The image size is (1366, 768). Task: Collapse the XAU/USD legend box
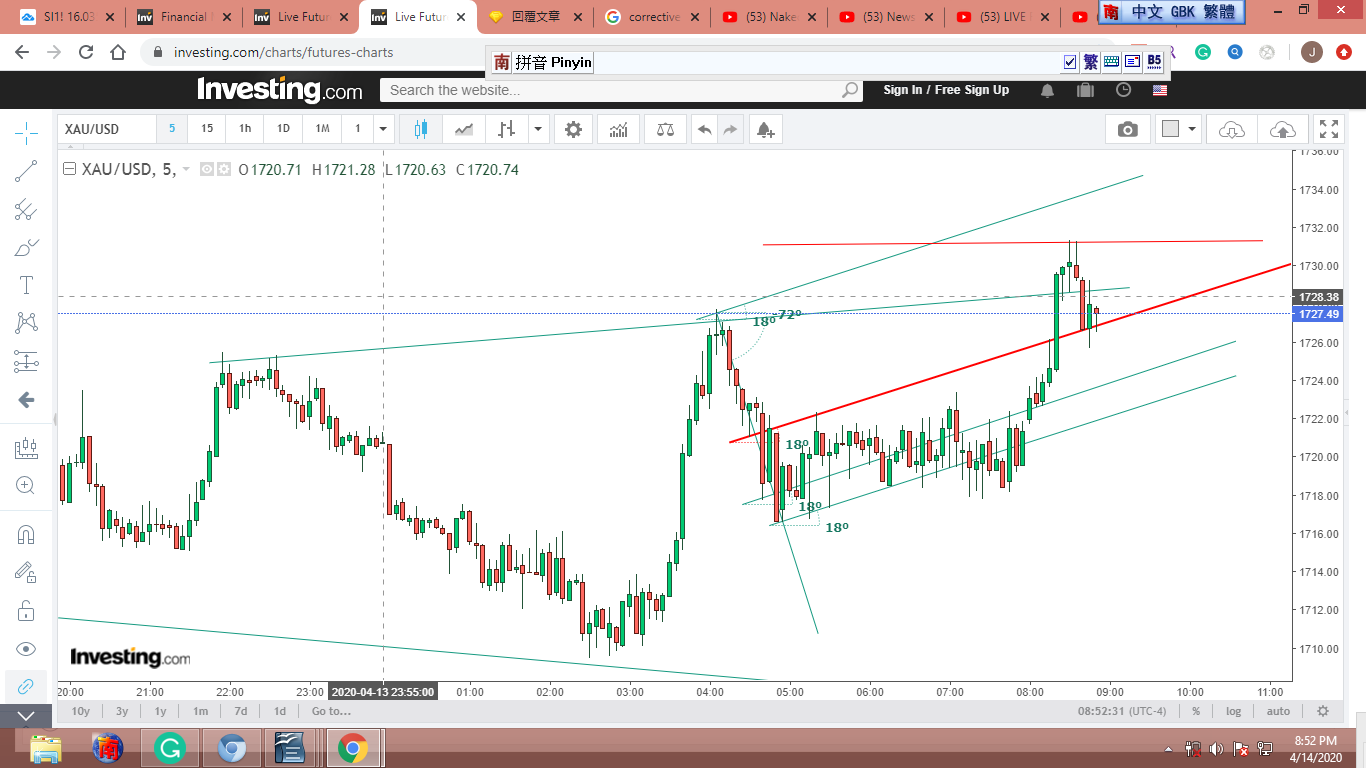(69, 170)
